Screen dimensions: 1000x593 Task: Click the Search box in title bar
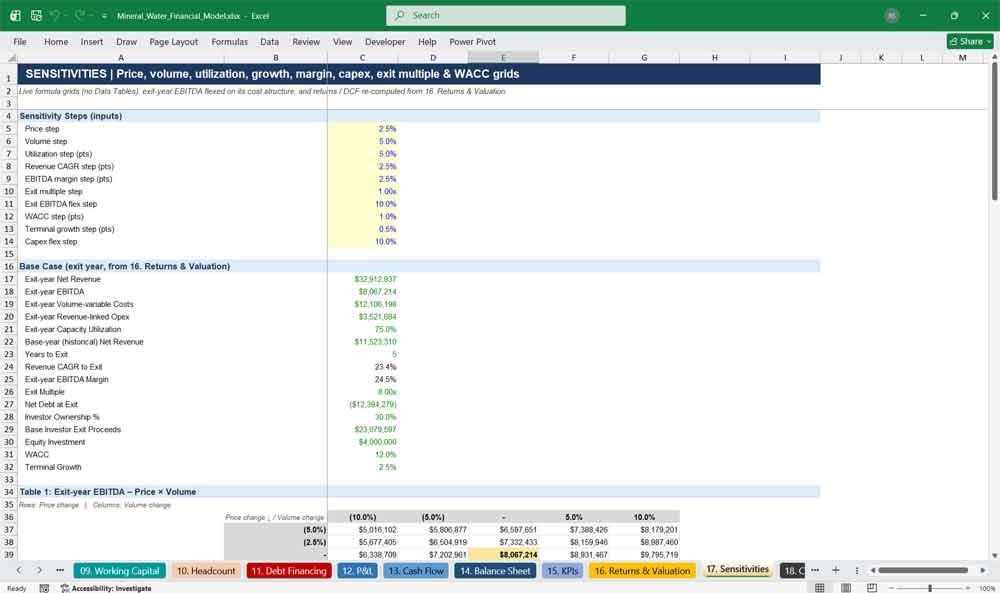click(x=506, y=15)
